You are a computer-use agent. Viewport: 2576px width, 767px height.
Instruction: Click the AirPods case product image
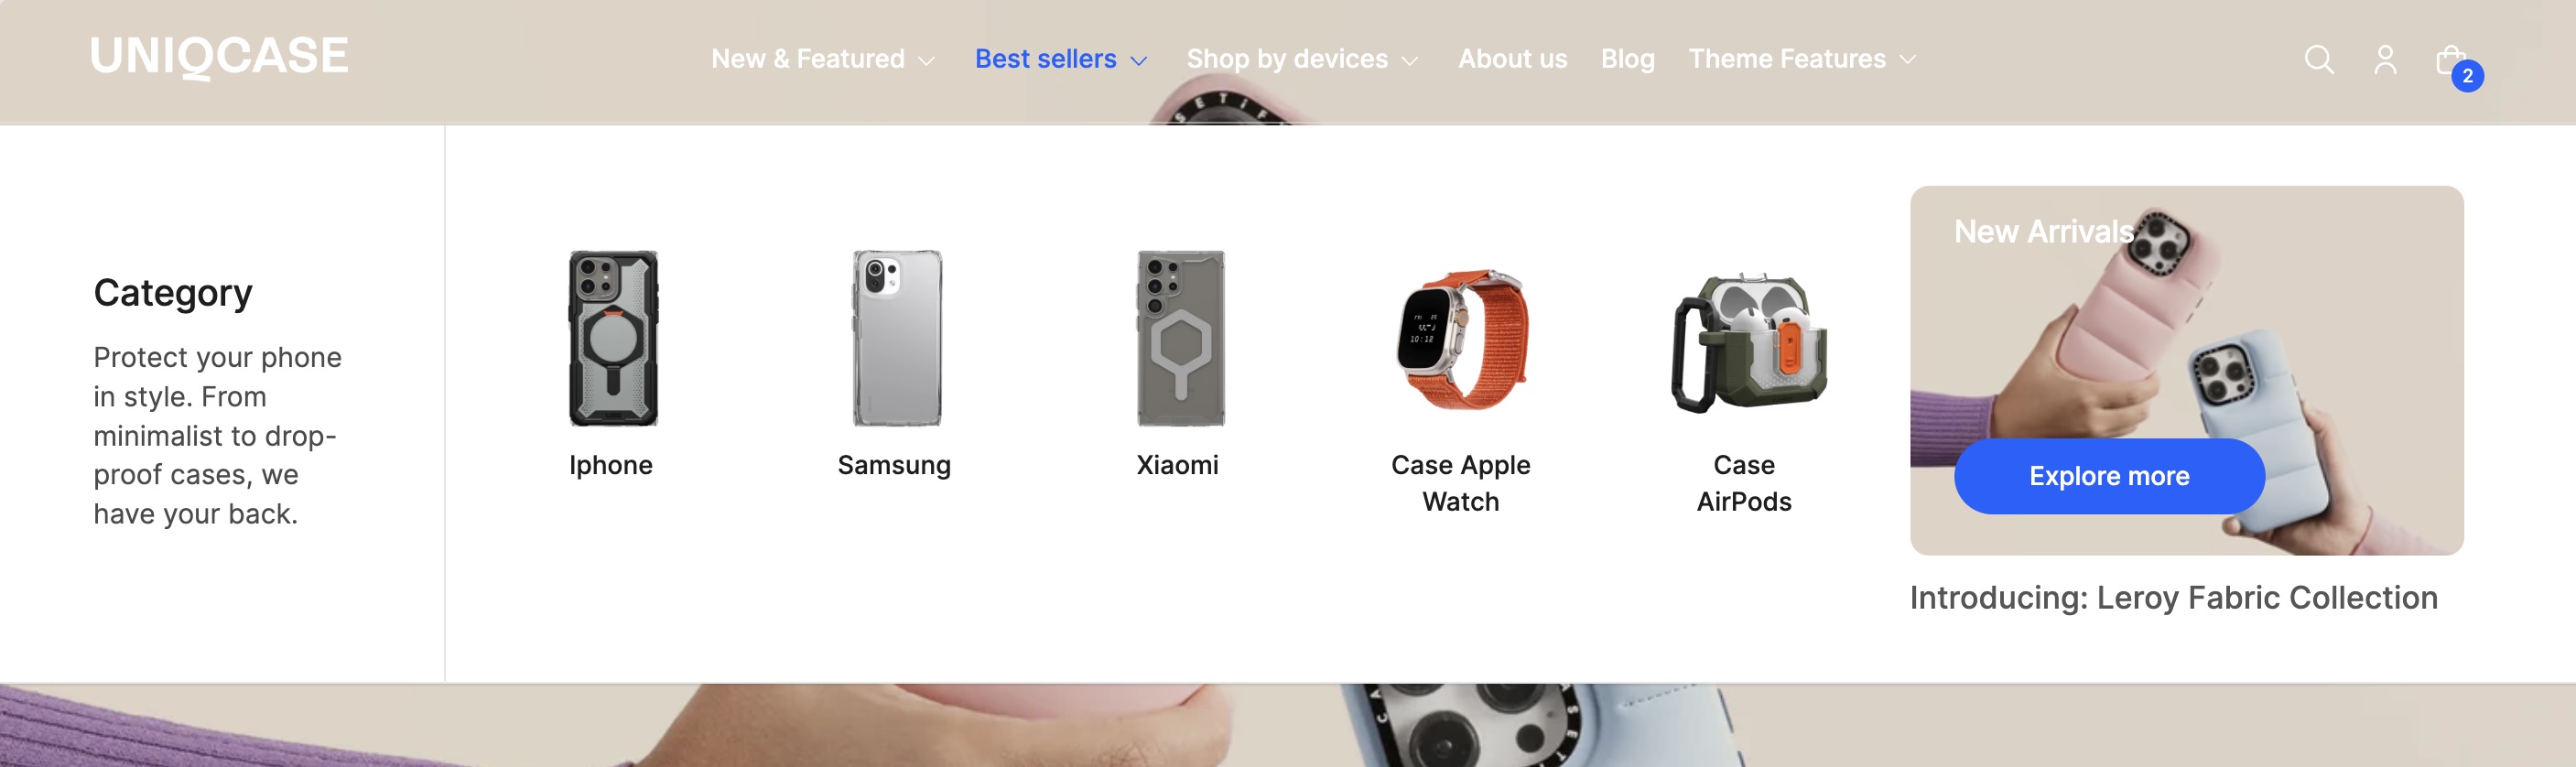[x=1747, y=342]
